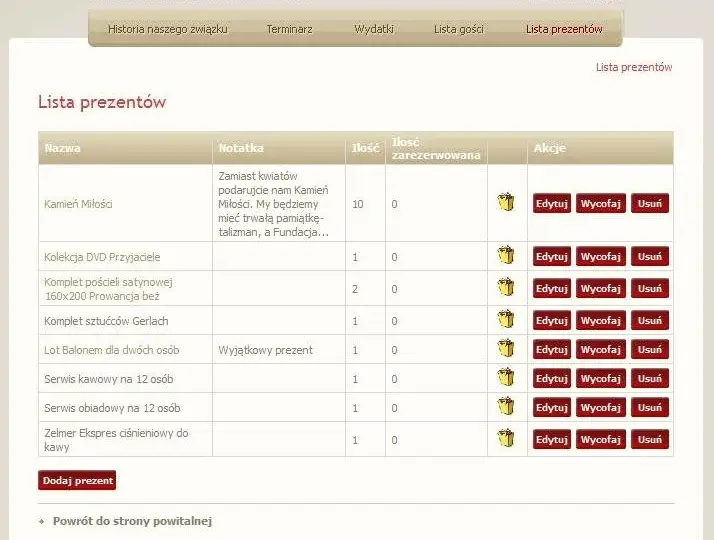Edytuj Kolekcja DVD Przyjaciele
Image resolution: width=714 pixels, height=540 pixels.
point(551,257)
